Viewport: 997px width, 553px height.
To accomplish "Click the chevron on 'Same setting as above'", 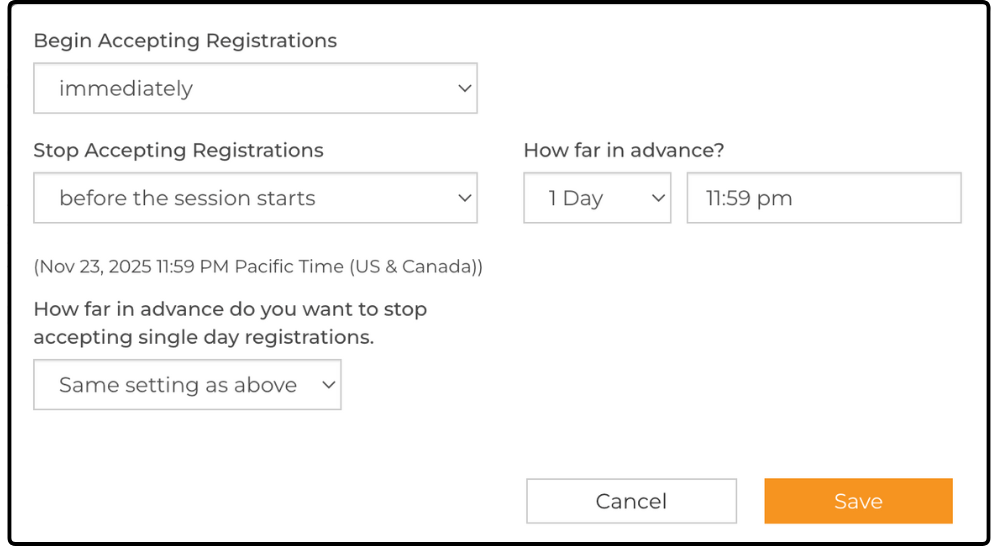I will [328, 386].
